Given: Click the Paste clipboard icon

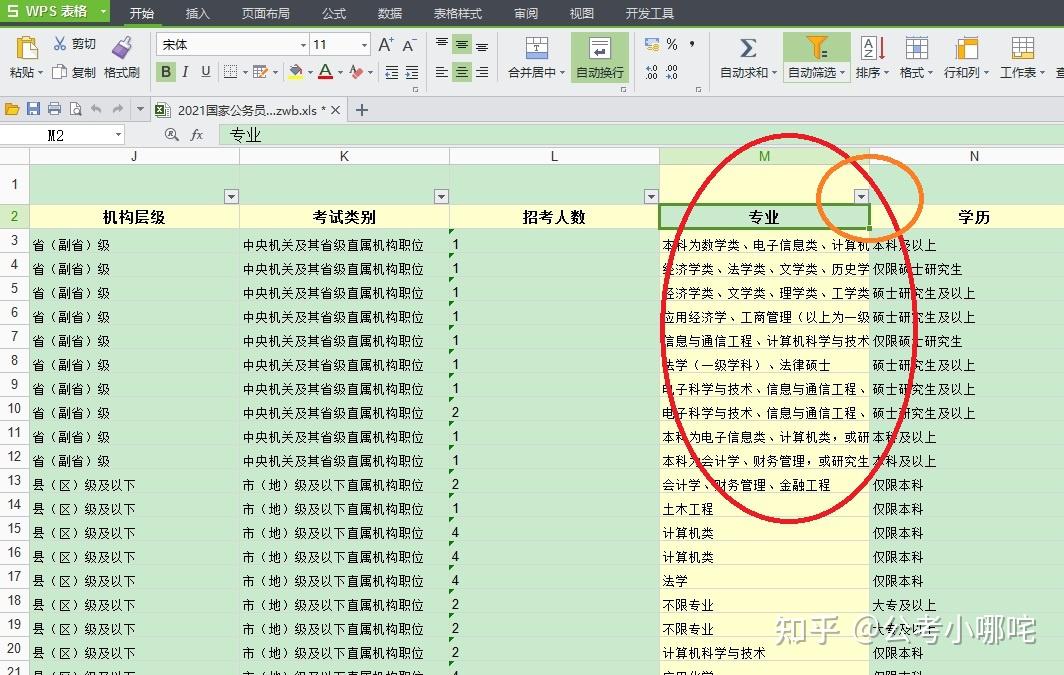Looking at the screenshot, I should click(26, 47).
